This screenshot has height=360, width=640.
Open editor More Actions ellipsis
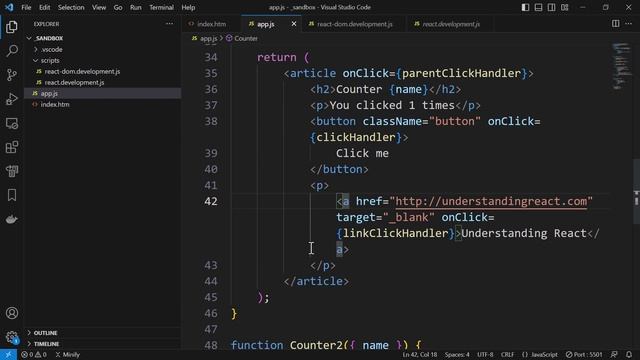coord(629,24)
